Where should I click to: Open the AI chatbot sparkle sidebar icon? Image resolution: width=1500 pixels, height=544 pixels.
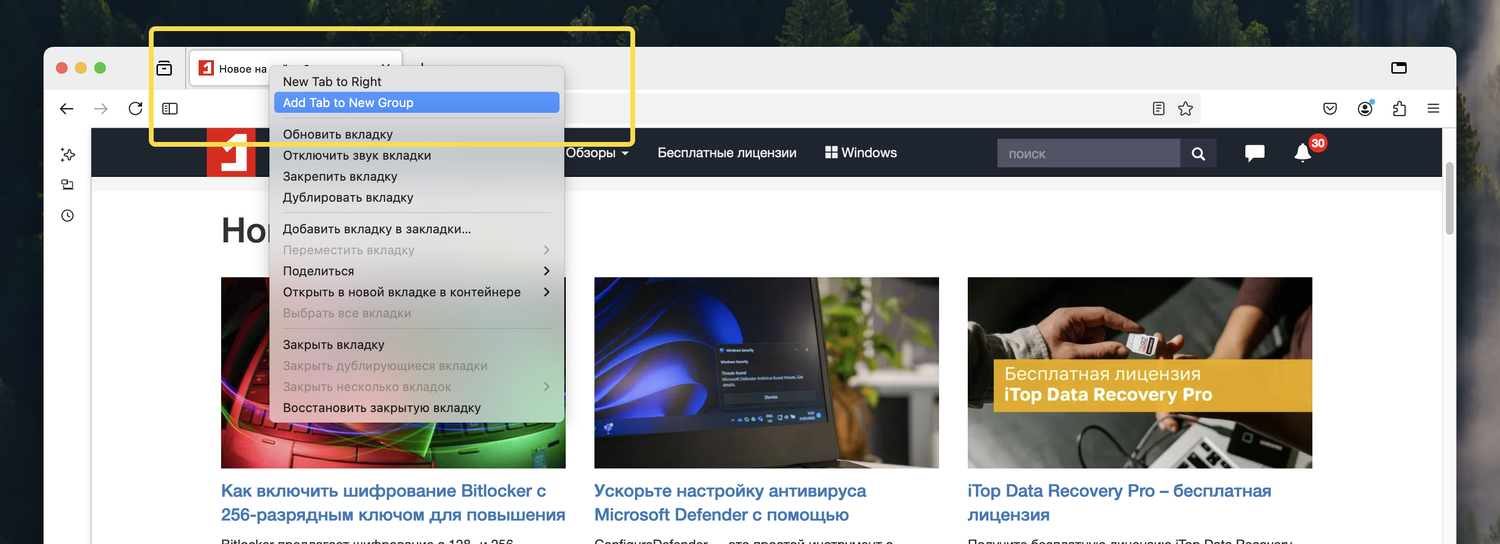coord(68,154)
